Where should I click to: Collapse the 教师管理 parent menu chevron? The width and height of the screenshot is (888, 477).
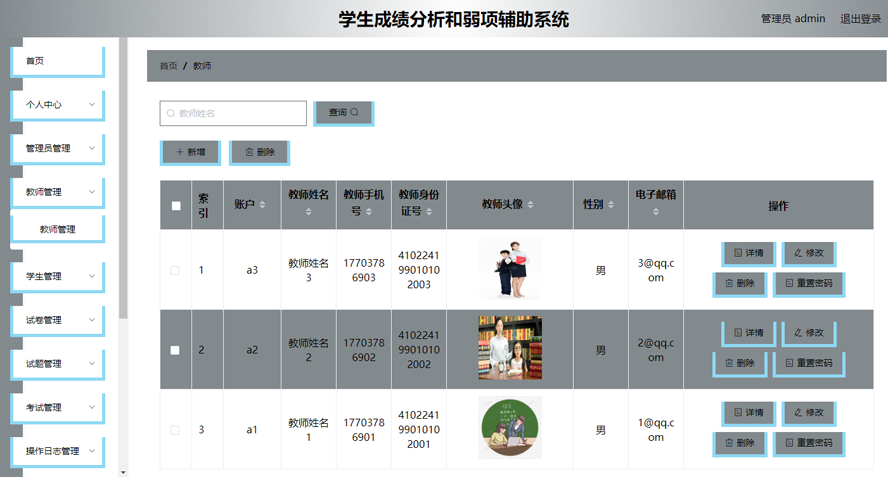click(92, 191)
